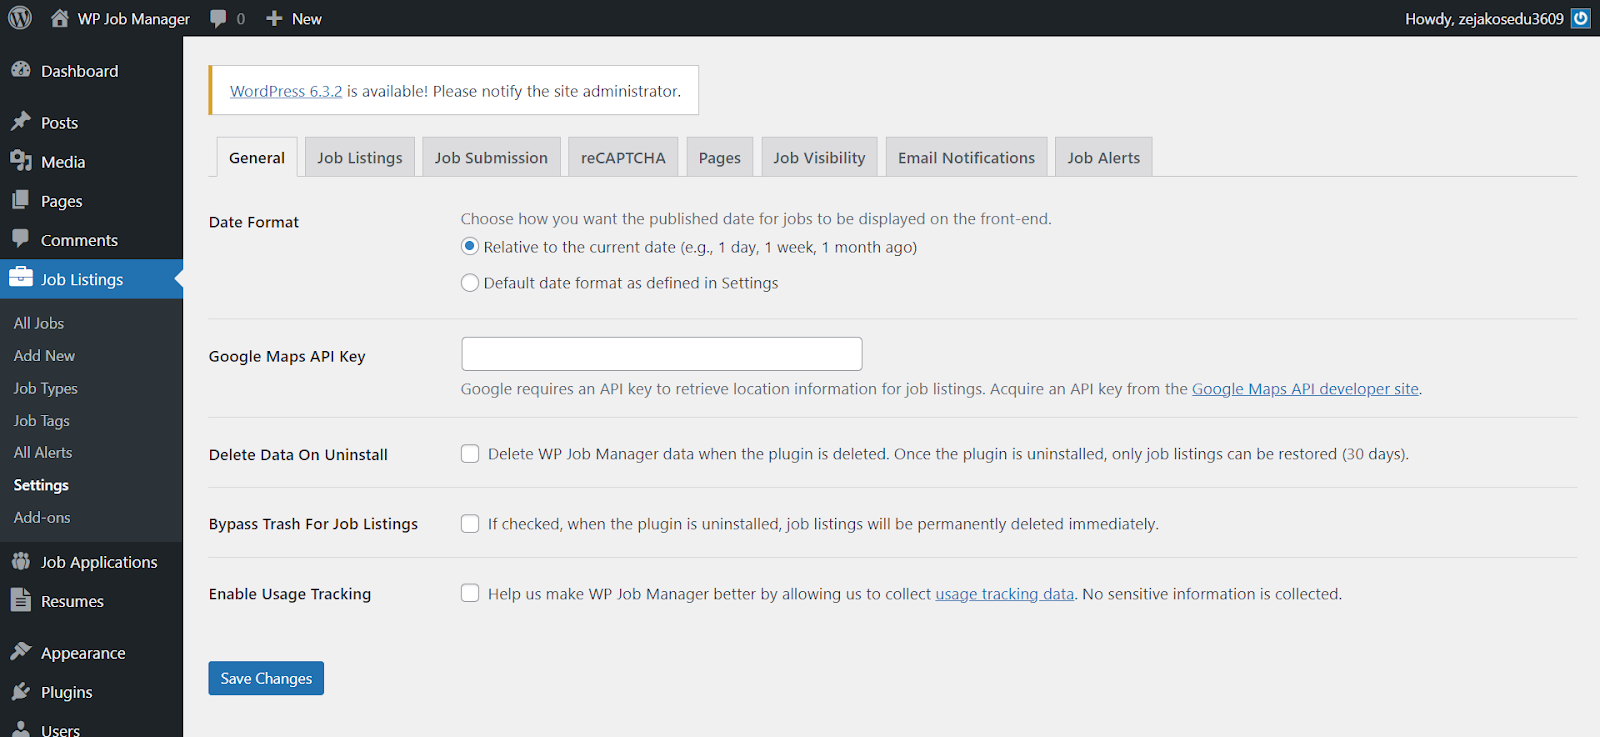This screenshot has height=737, width=1600.
Task: Click the Posts pushpin icon
Action: tap(21, 122)
